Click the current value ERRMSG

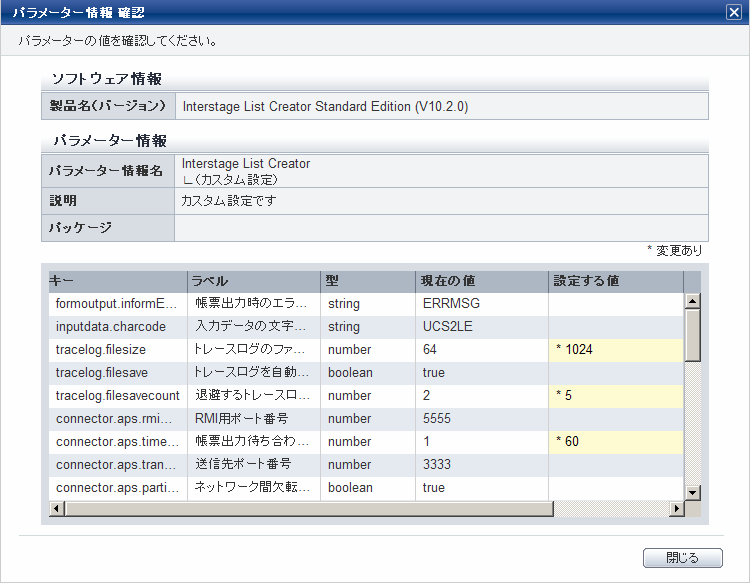pyautogui.click(x=451, y=304)
